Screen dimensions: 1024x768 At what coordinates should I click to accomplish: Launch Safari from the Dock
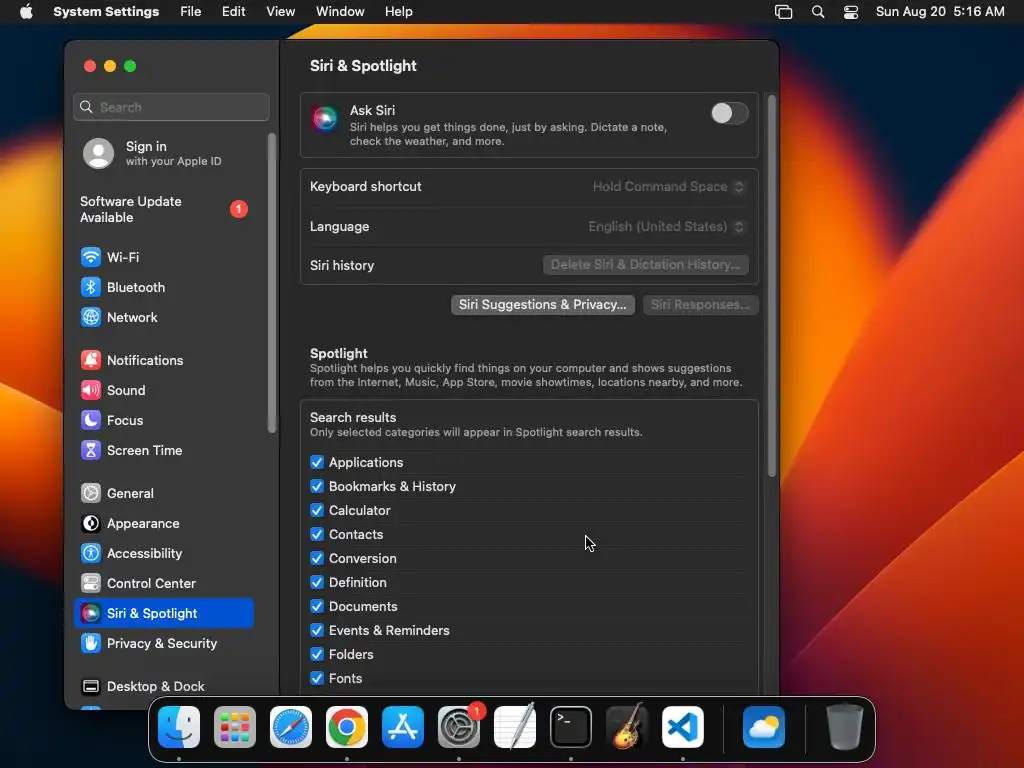click(x=291, y=727)
